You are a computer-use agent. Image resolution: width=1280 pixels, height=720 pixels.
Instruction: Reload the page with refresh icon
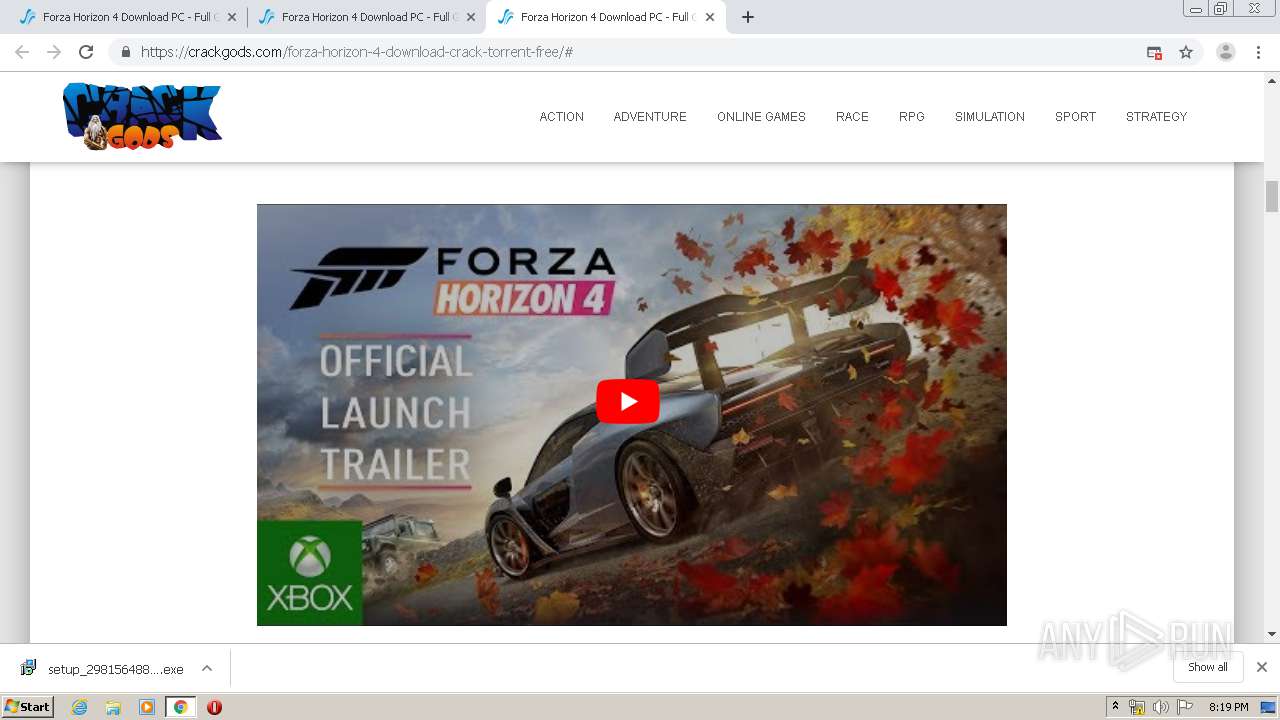click(x=86, y=52)
